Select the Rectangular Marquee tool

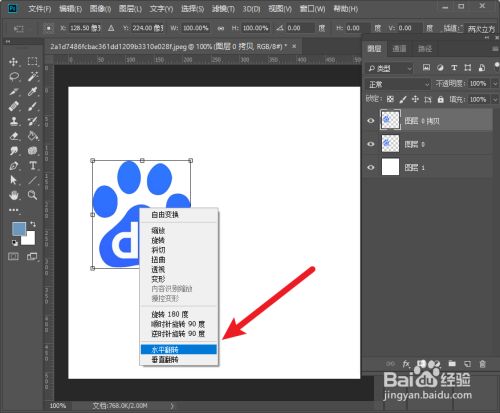[x=32, y=62]
